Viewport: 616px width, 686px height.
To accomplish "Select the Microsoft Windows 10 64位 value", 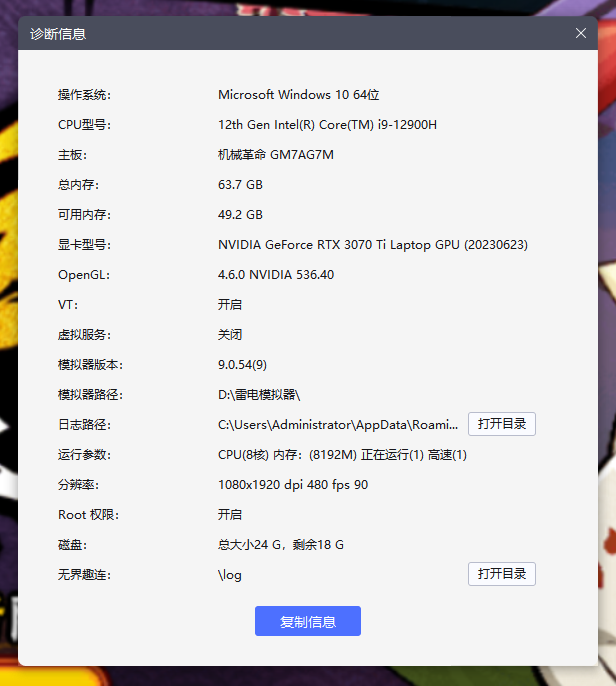I will pos(298,95).
